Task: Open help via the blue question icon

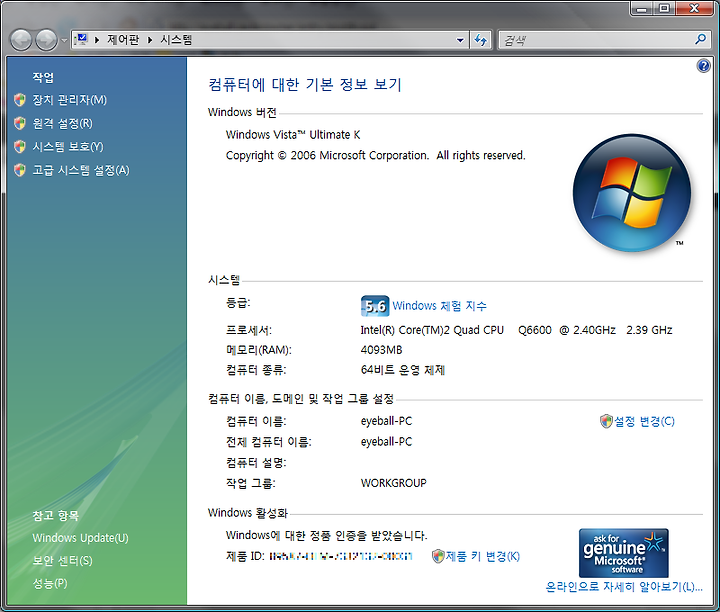Action: pyautogui.click(x=703, y=66)
